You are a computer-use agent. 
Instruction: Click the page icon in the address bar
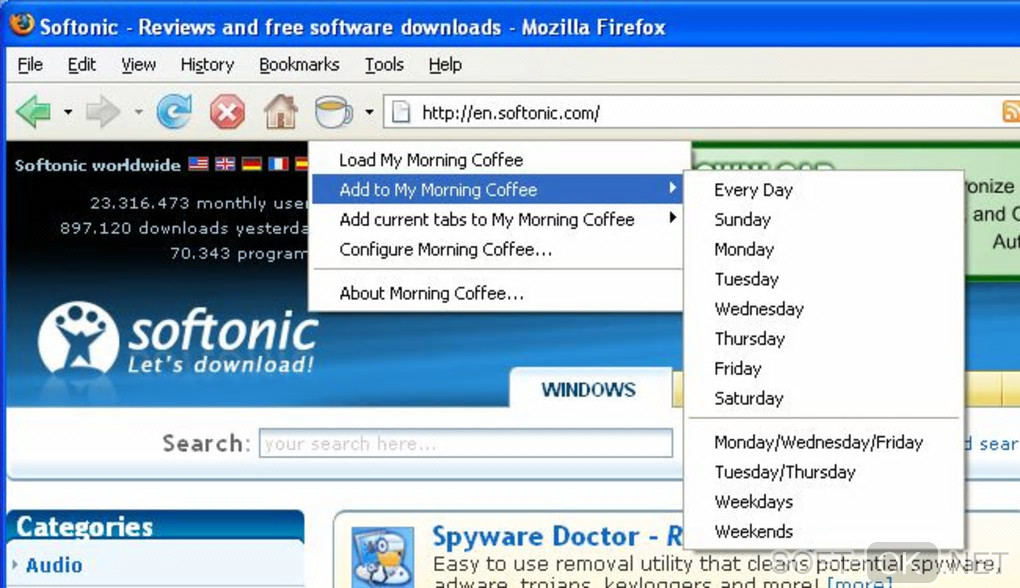tap(401, 112)
